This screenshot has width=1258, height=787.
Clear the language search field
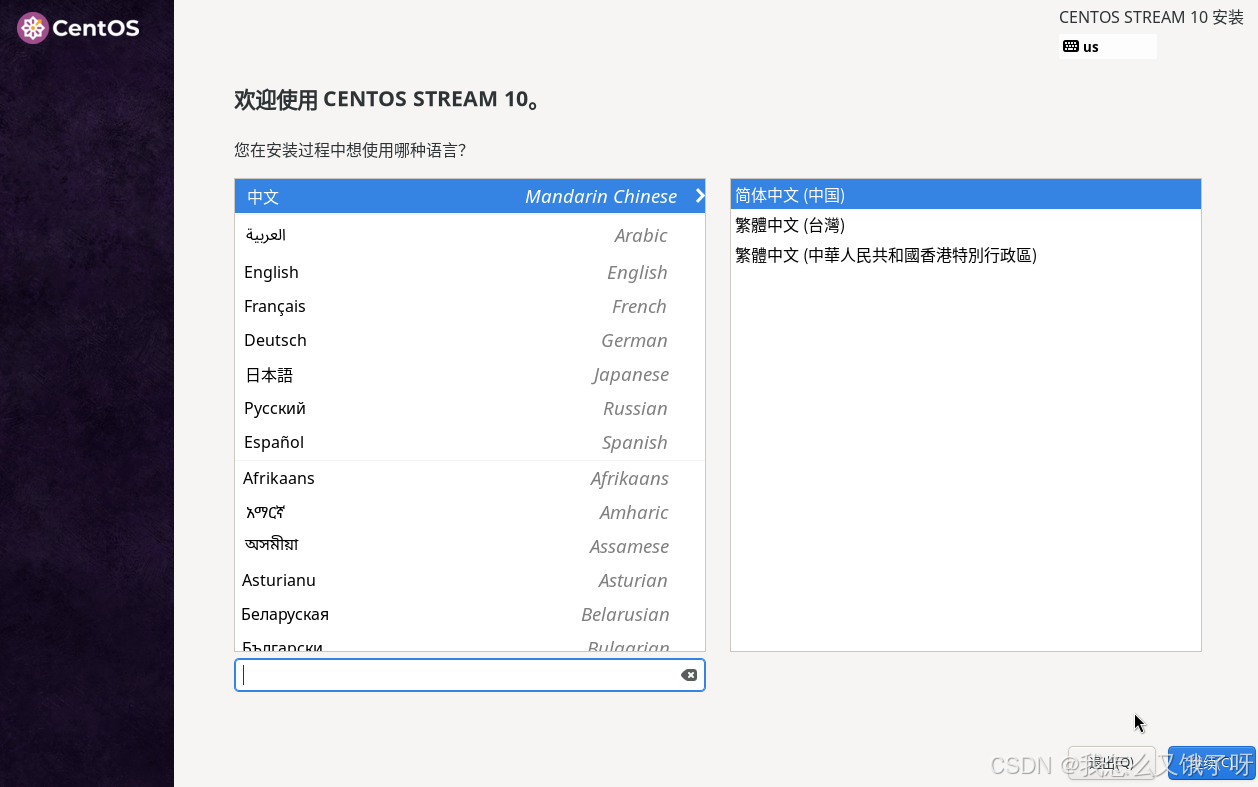(x=689, y=675)
